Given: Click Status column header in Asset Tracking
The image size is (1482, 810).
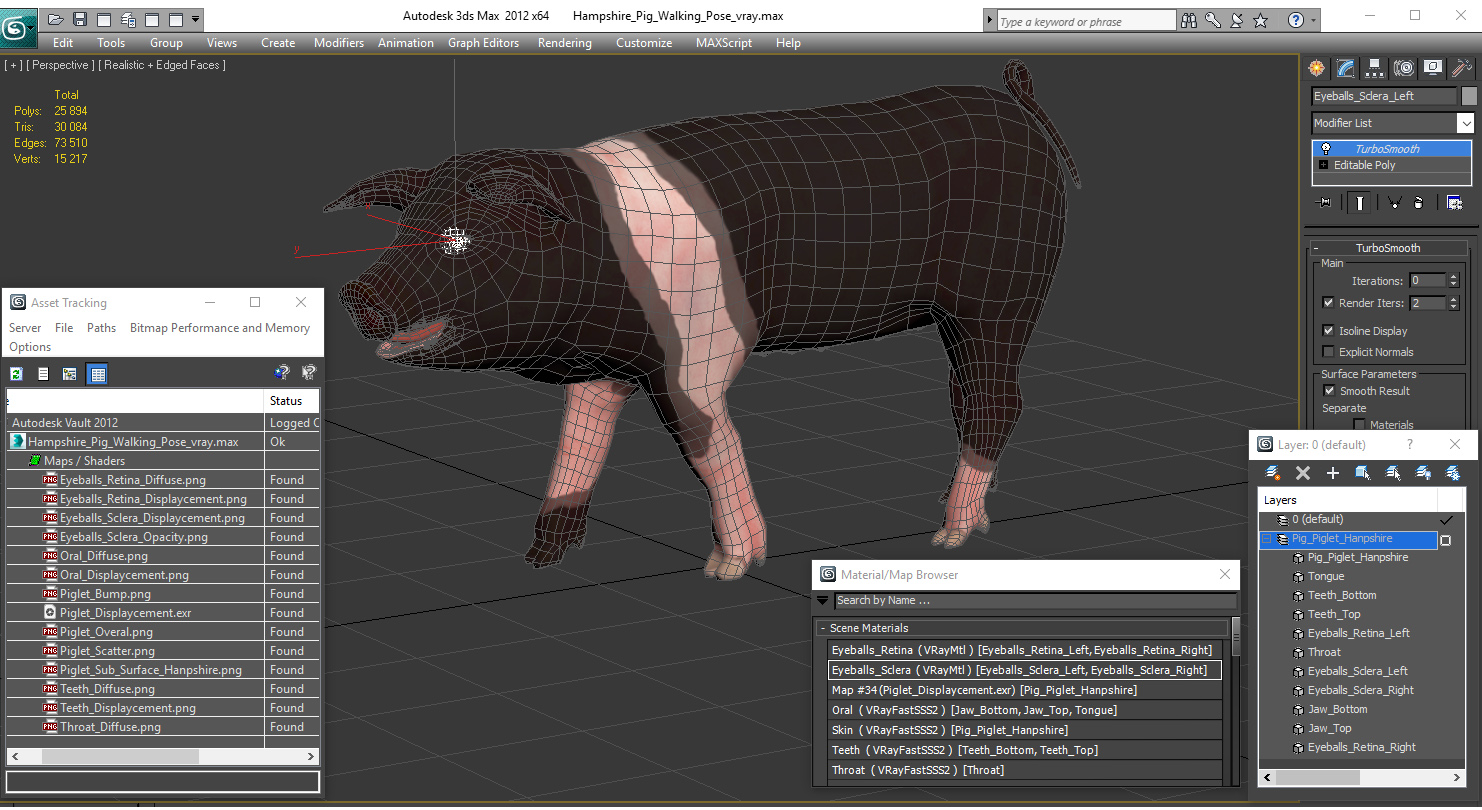Looking at the screenshot, I should (x=291, y=401).
